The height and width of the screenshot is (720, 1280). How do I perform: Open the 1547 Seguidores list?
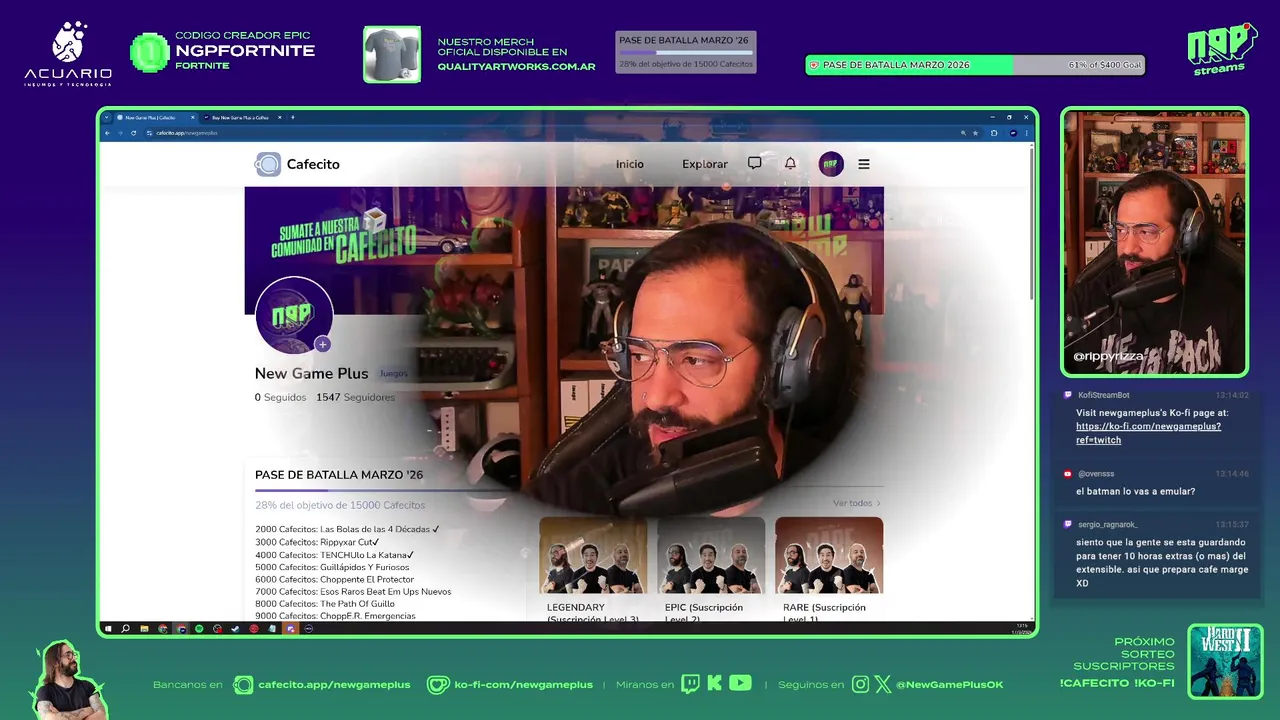[355, 397]
